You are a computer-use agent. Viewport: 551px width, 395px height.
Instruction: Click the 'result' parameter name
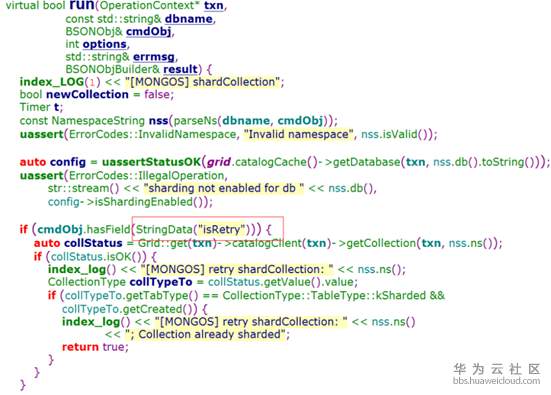click(x=180, y=69)
